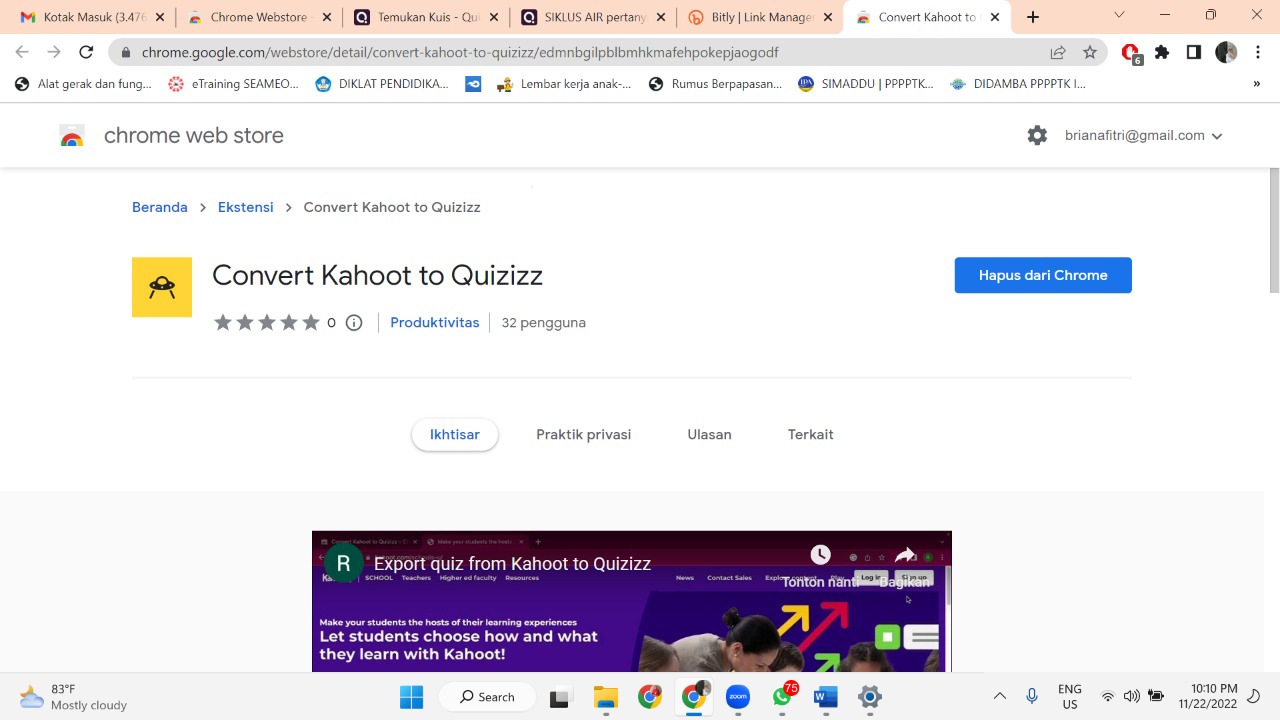The image size is (1280, 720).
Task: Open the red extension icon with badge 6
Action: coord(1131,53)
